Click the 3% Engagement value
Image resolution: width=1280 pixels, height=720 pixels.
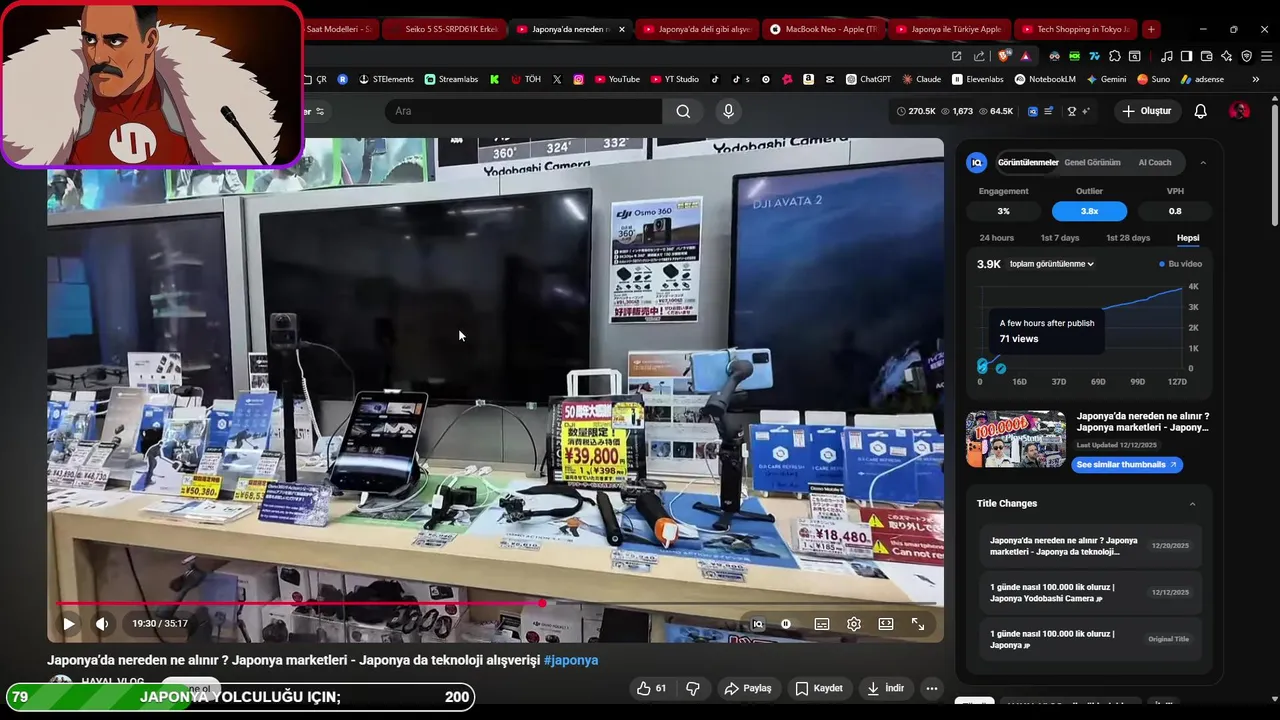(1003, 211)
